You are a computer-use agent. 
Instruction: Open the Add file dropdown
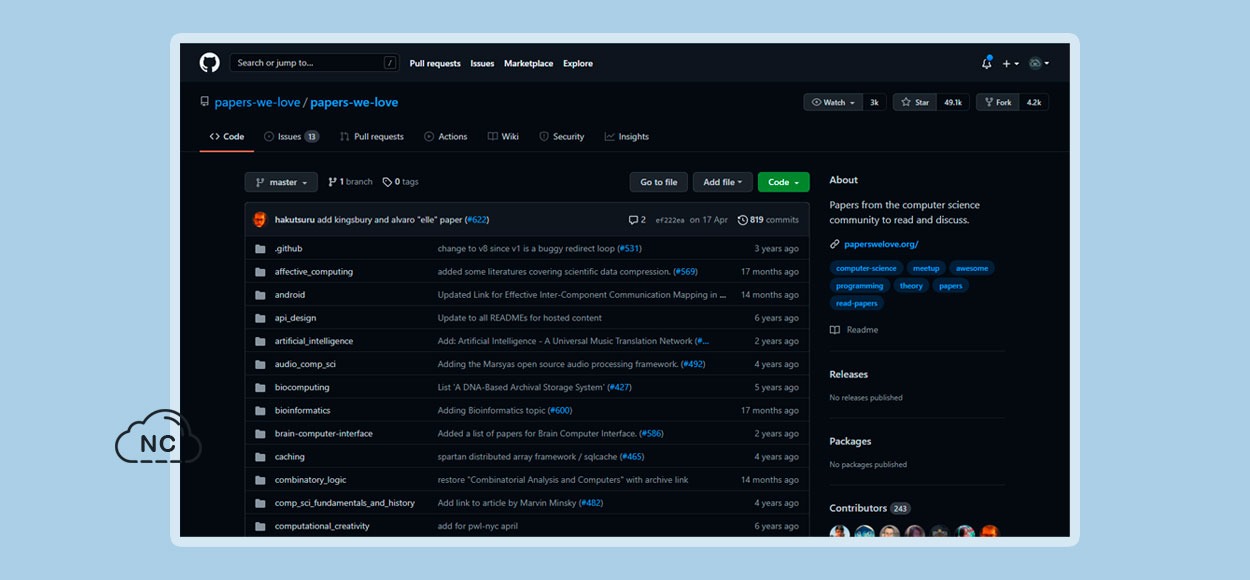click(x=723, y=182)
